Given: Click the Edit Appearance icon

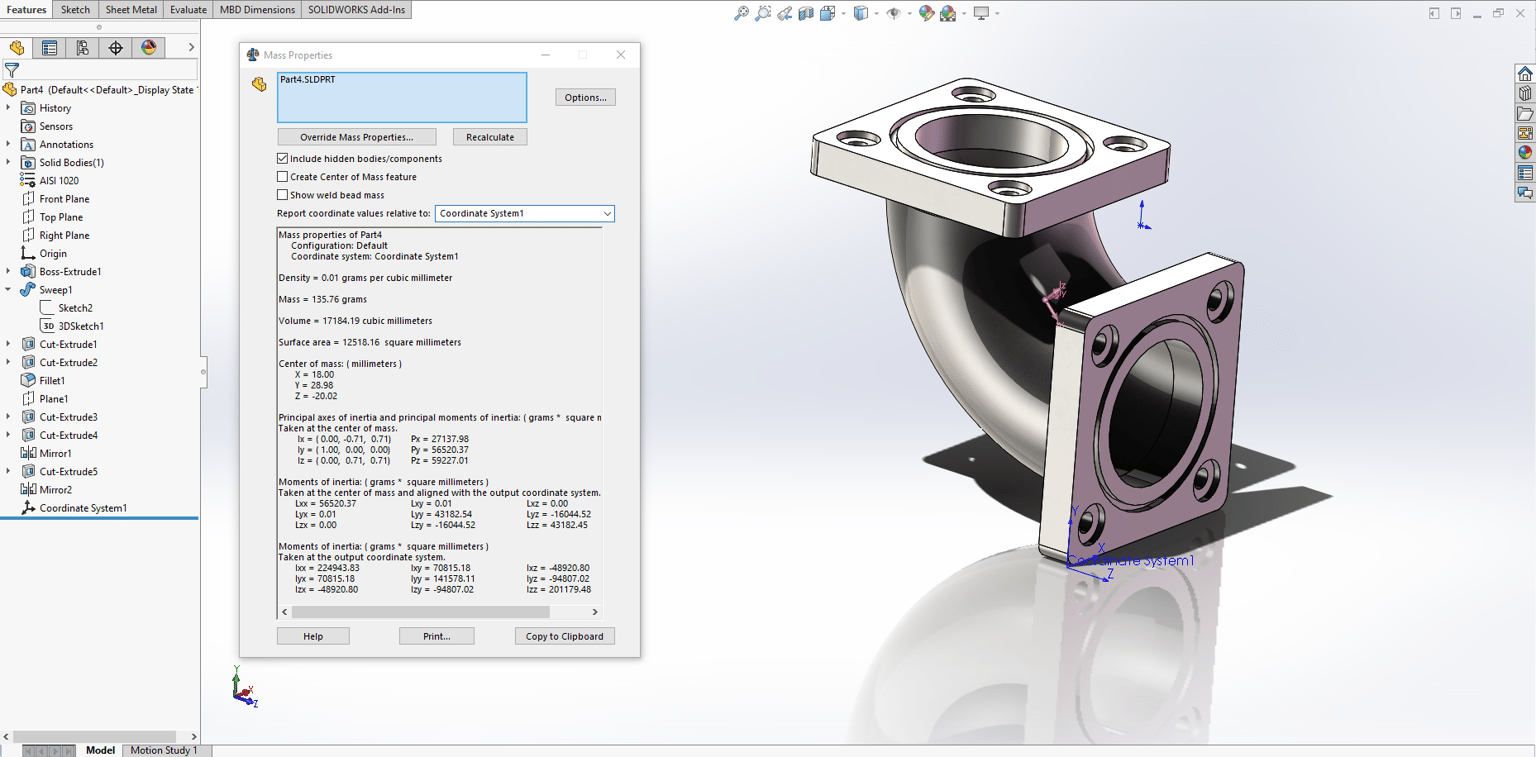Looking at the screenshot, I should pyautogui.click(x=926, y=13).
